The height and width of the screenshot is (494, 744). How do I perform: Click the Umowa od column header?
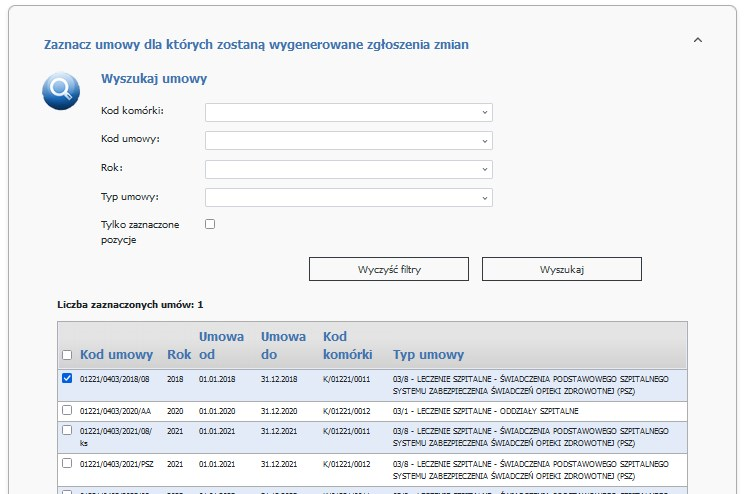click(x=221, y=345)
